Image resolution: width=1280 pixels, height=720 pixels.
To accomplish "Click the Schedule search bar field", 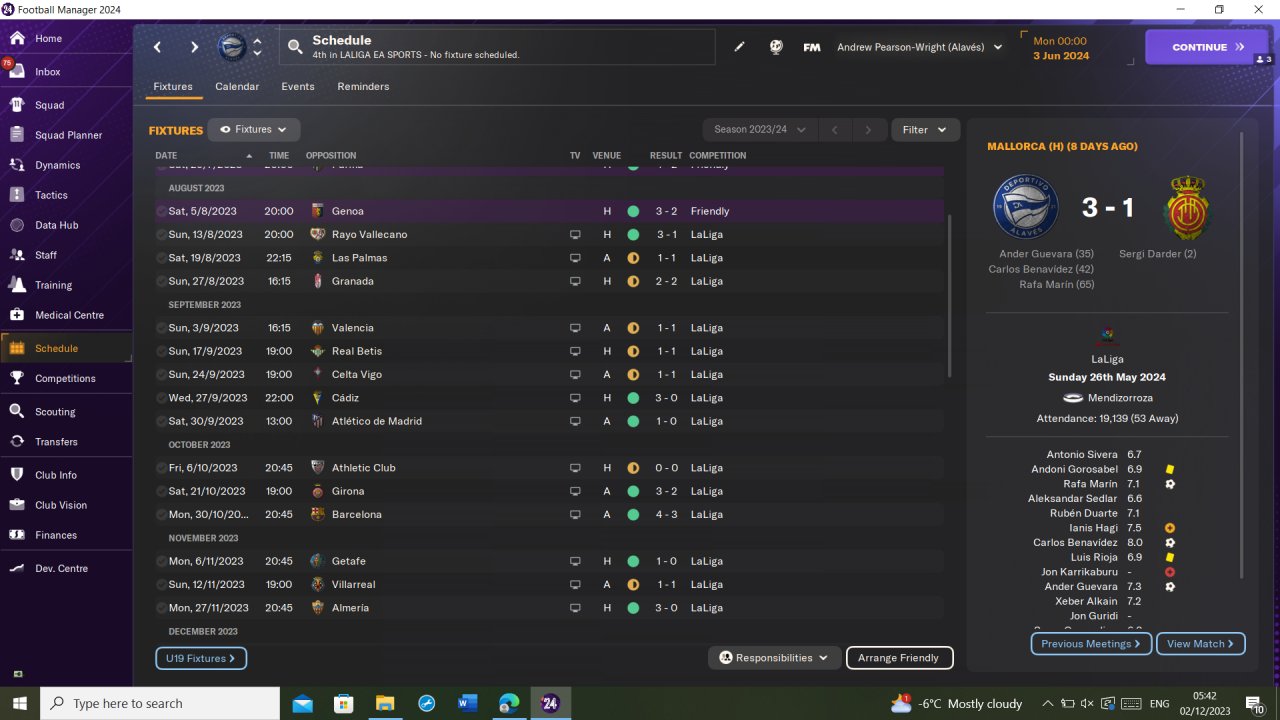I will (x=498, y=47).
